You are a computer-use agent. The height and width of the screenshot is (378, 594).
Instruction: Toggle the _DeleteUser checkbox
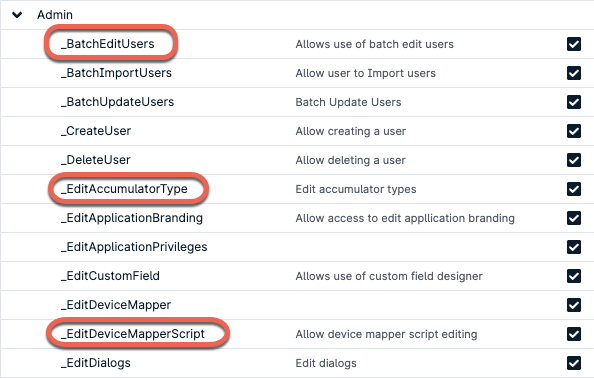pyautogui.click(x=574, y=160)
